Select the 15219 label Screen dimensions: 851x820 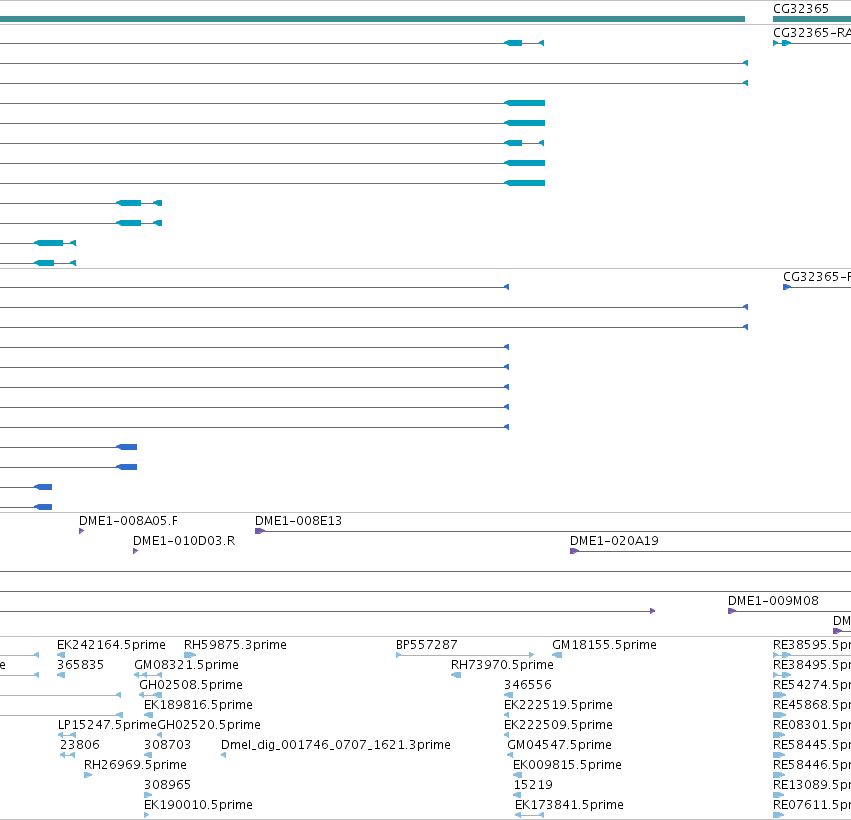pyautogui.click(x=533, y=785)
